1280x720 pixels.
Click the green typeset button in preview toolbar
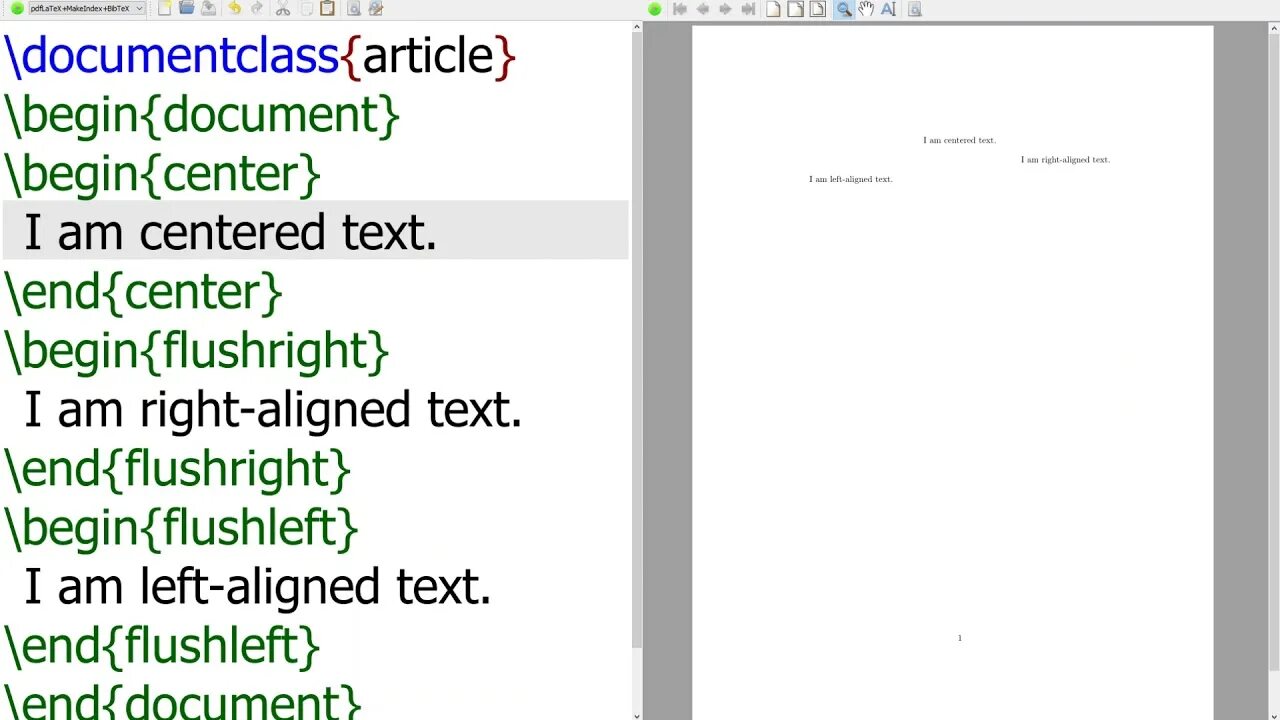point(655,9)
